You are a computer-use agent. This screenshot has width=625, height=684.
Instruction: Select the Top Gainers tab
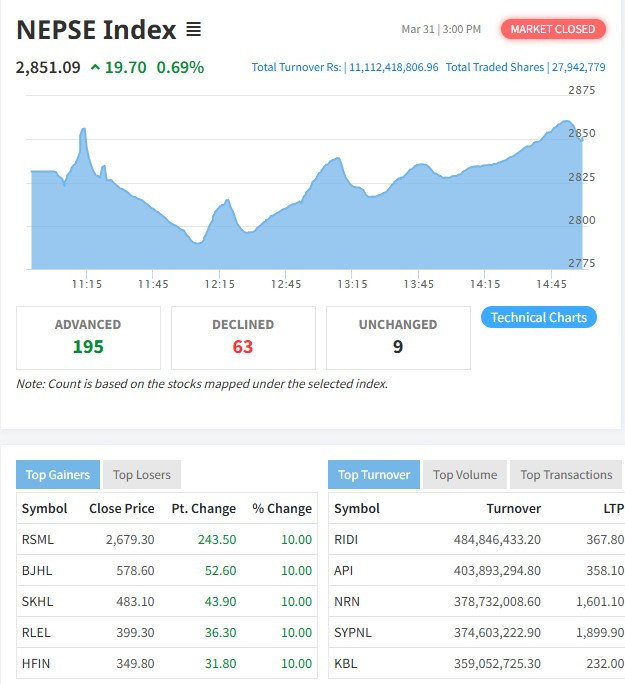57,475
